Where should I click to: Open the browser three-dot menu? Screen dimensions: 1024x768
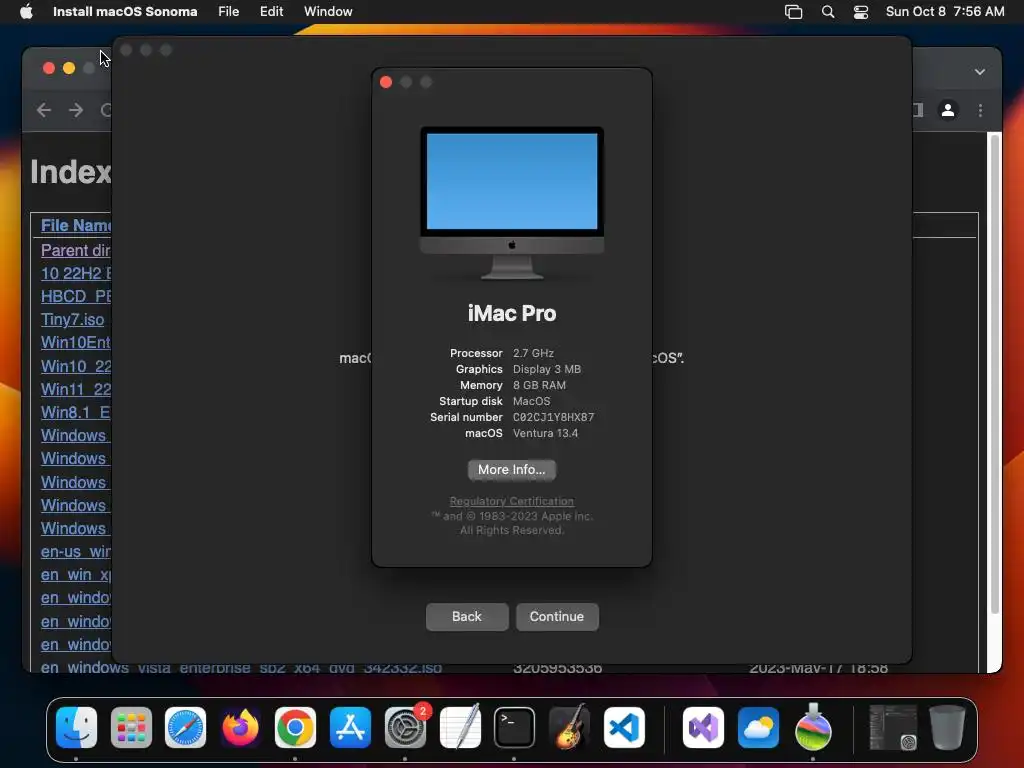980,110
